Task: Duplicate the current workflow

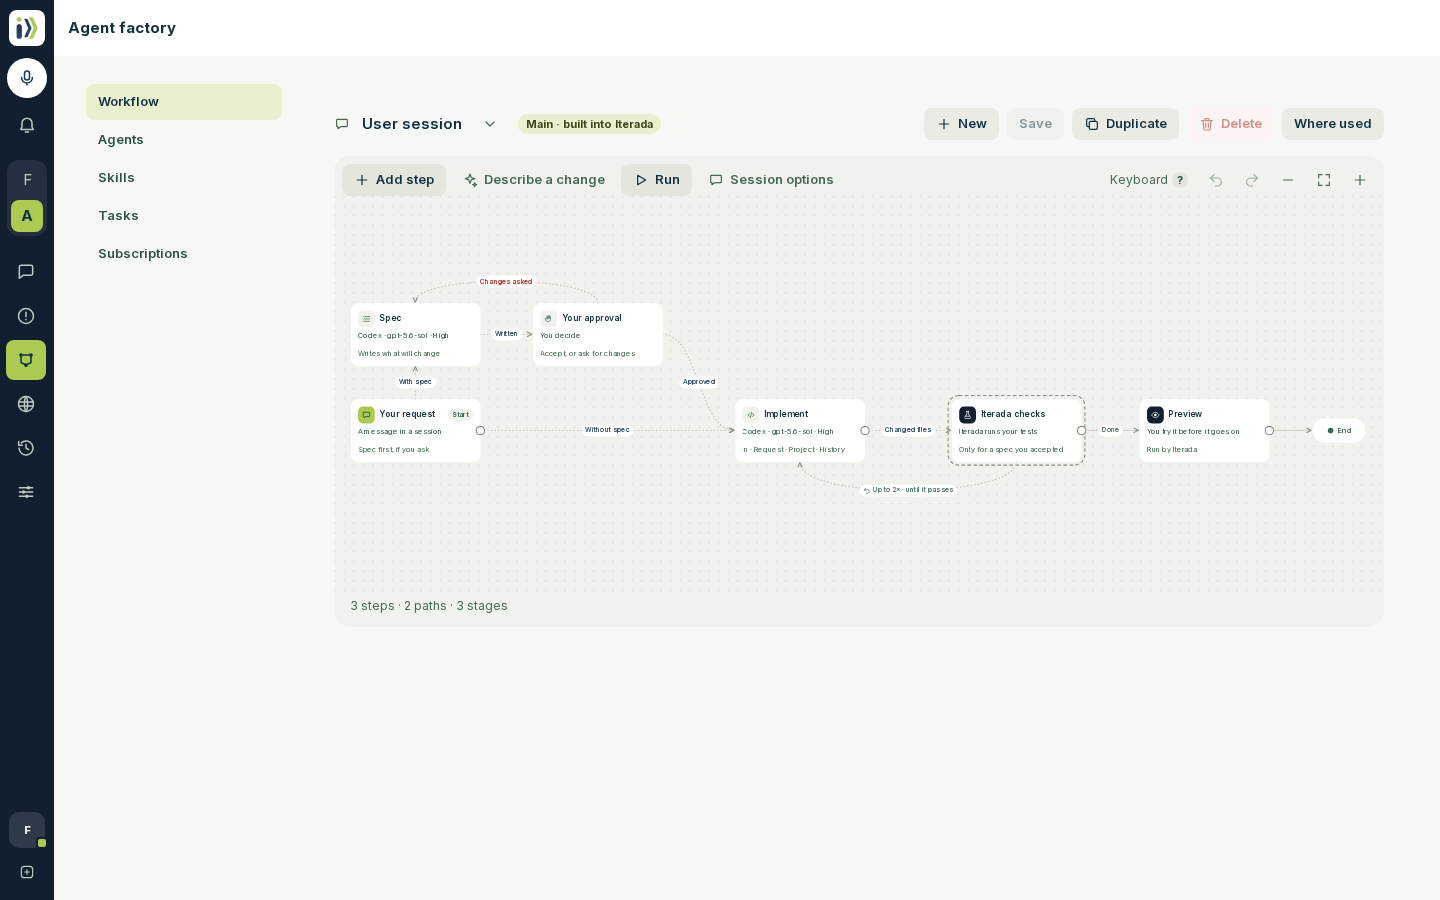Action: (1125, 124)
